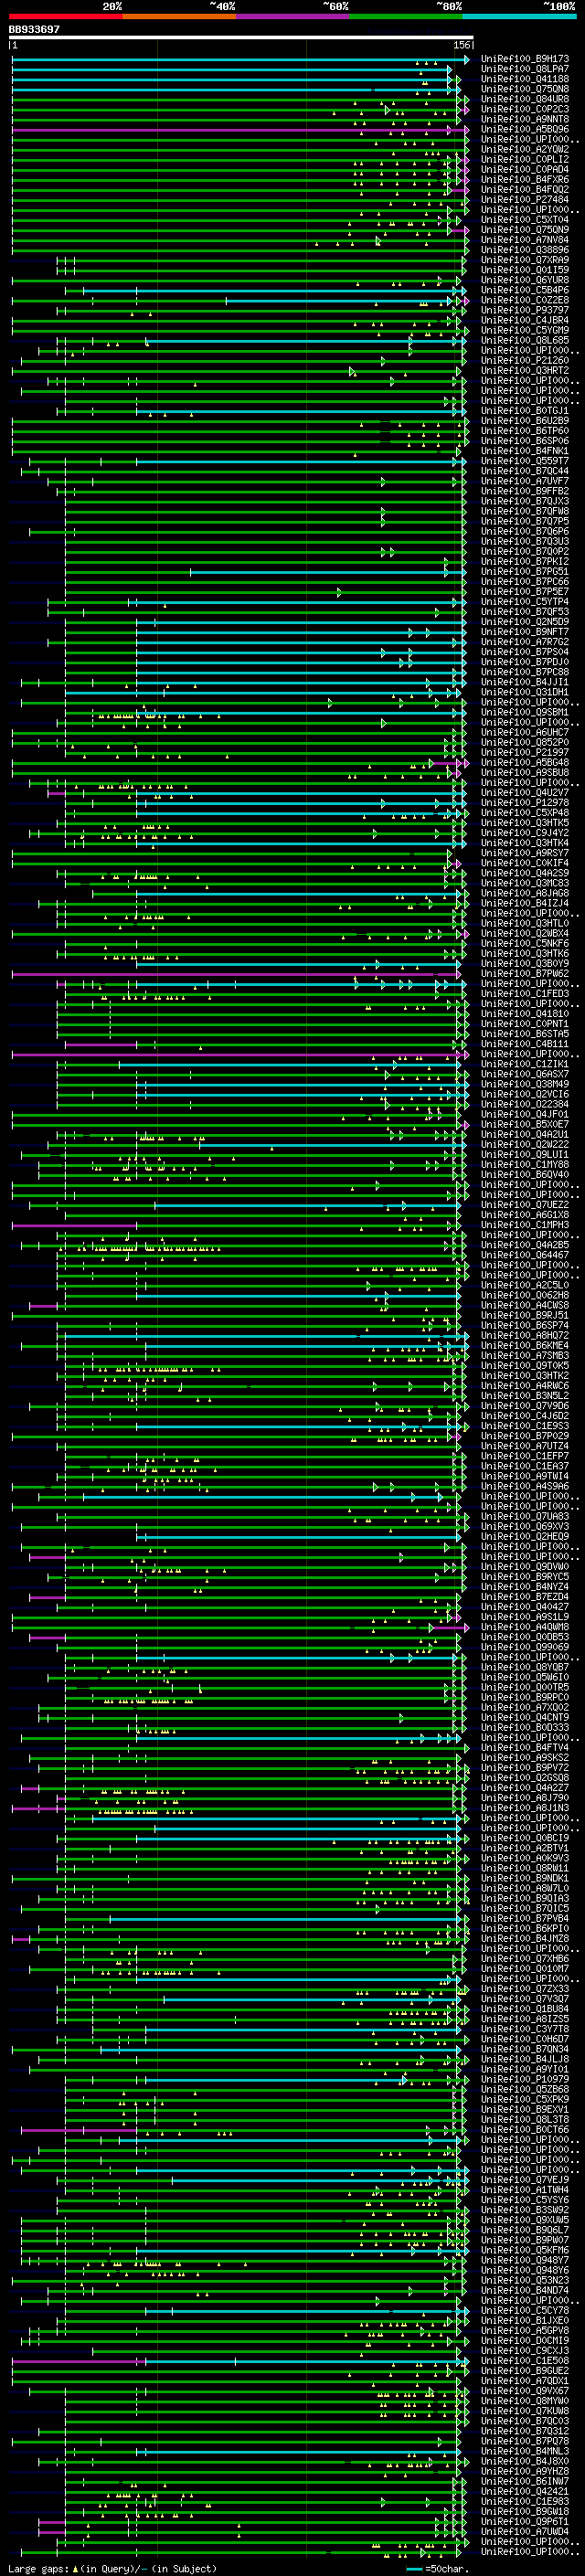This screenshot has width=585, height=2576.
Task: Choose the UniRef100_C0PAD4 entry
Action: (525, 169)
